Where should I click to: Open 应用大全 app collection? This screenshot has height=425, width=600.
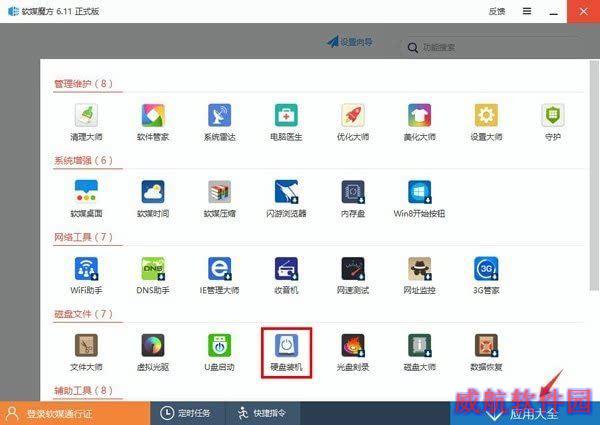pos(525,413)
